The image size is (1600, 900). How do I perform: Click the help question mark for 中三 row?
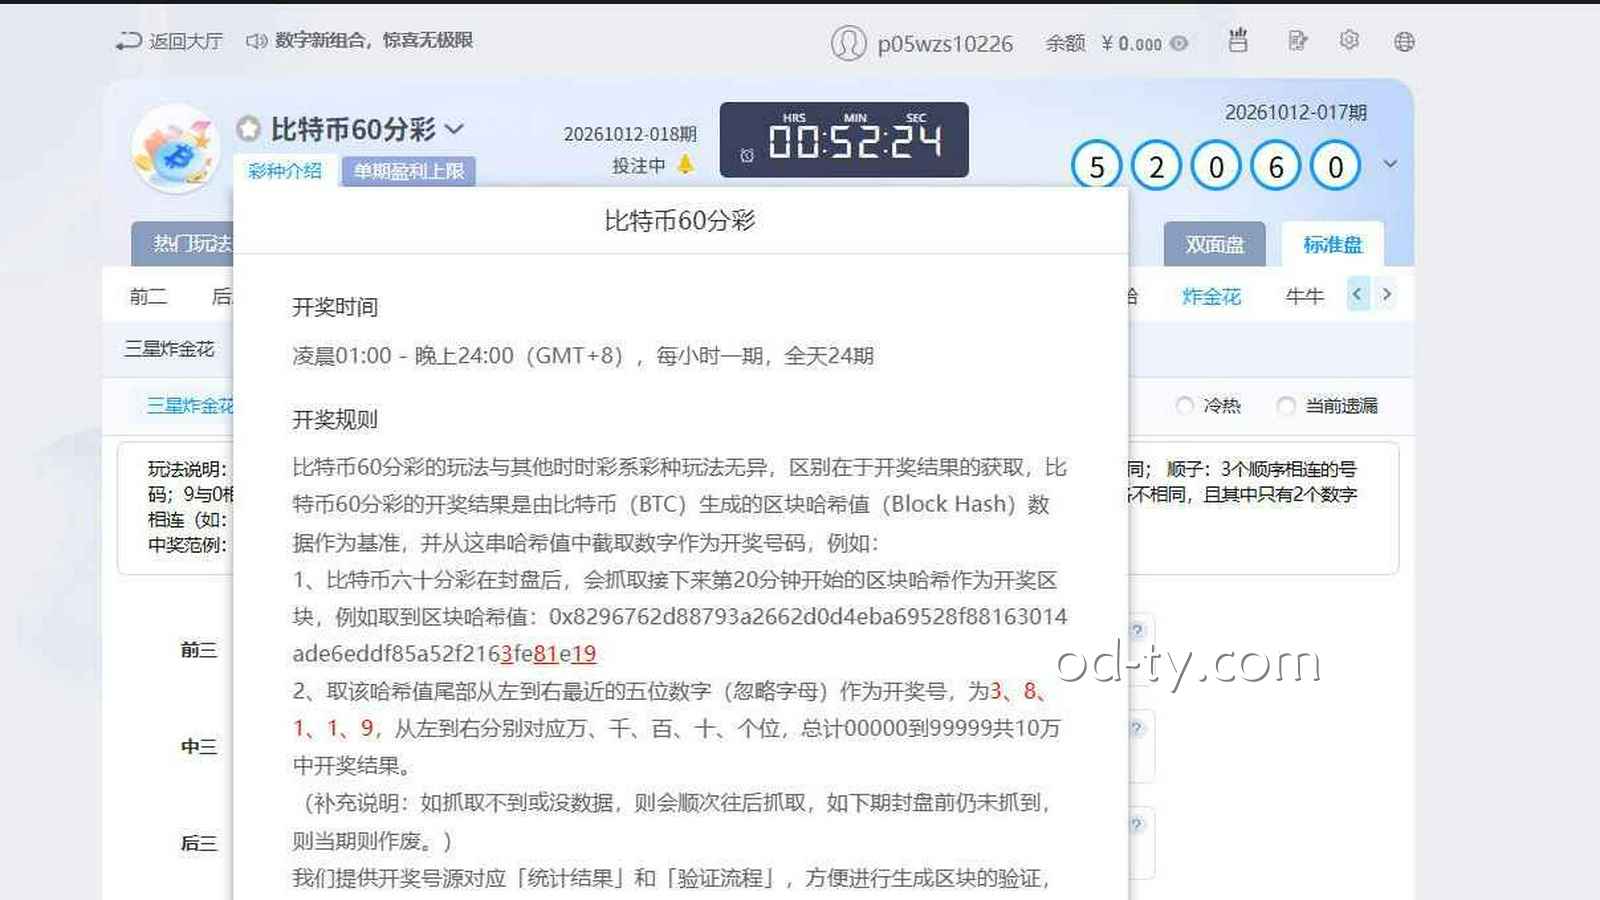(x=1136, y=727)
